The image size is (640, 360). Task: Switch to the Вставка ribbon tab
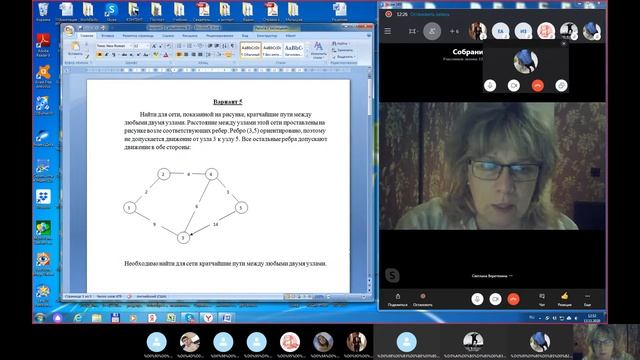coord(108,36)
